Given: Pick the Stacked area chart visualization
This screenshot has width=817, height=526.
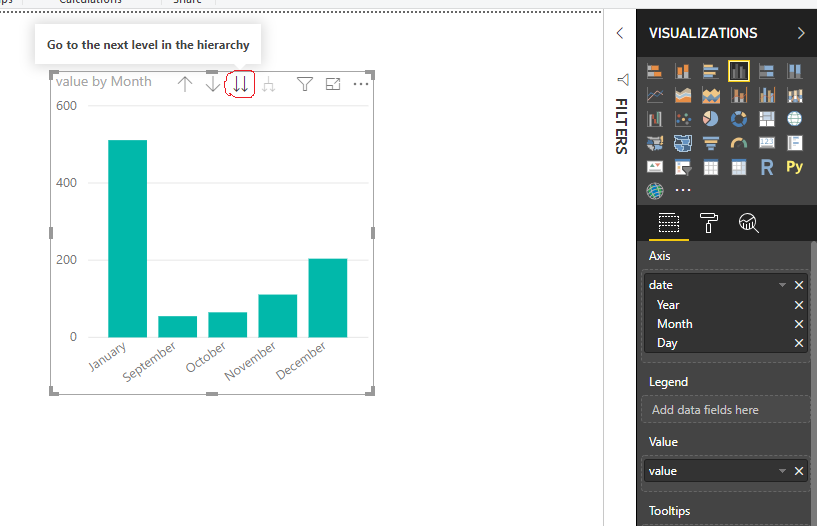Looking at the screenshot, I should click(711, 95).
